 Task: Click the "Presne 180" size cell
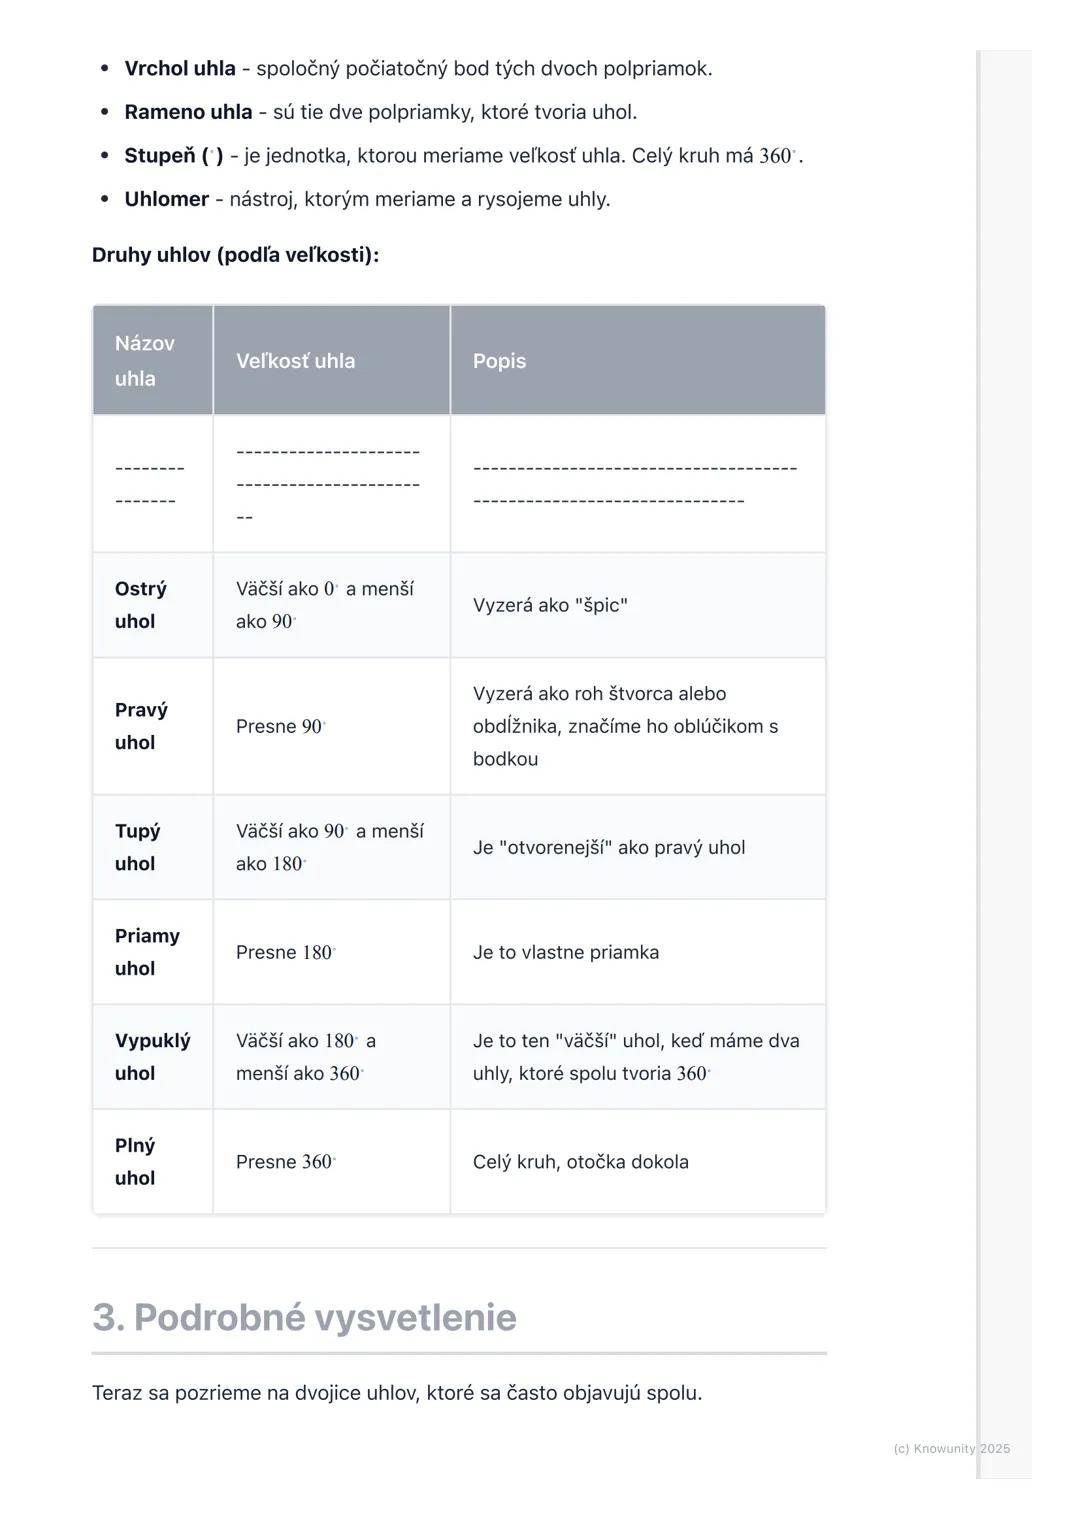tap(285, 952)
